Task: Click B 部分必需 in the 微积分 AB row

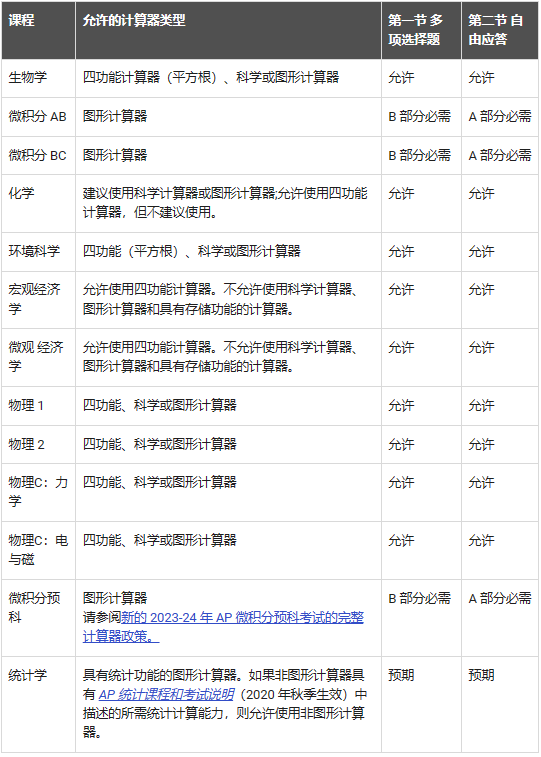Action: click(x=419, y=116)
